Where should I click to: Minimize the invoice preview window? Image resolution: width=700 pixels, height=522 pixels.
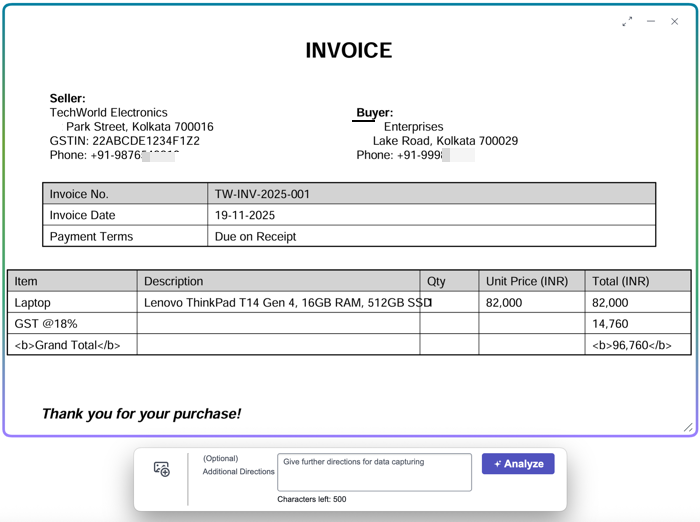pos(651,21)
